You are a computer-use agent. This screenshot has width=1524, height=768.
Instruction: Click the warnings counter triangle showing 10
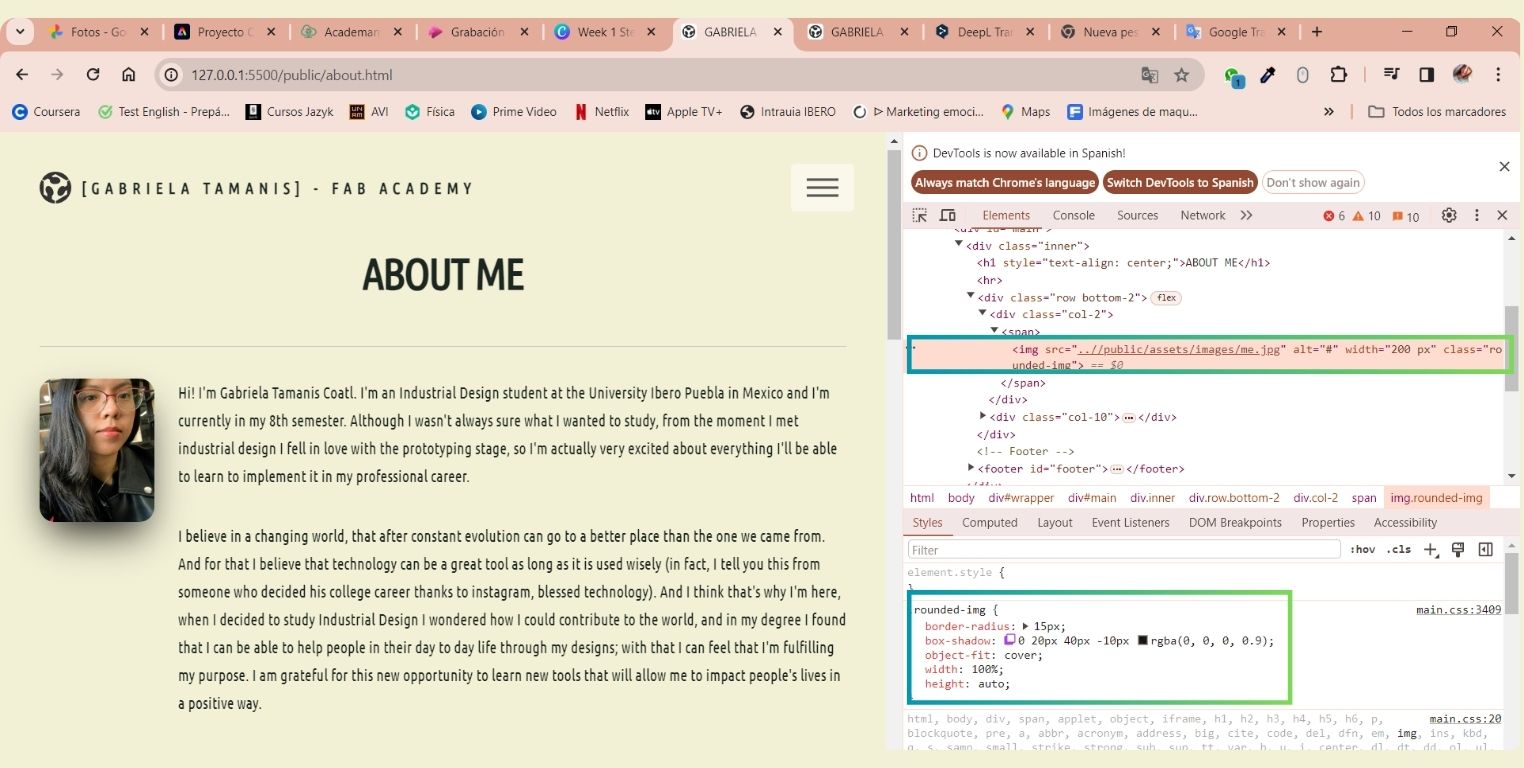1366,216
